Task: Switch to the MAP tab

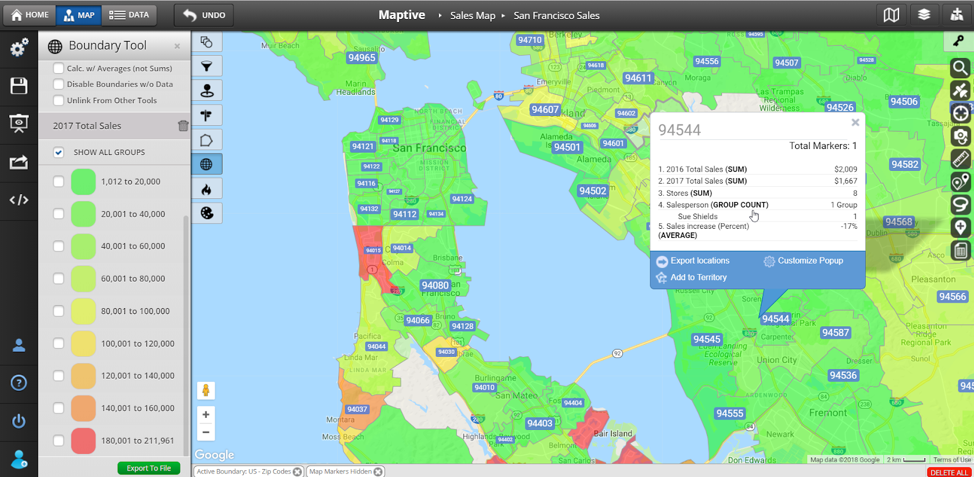Action: coord(78,15)
